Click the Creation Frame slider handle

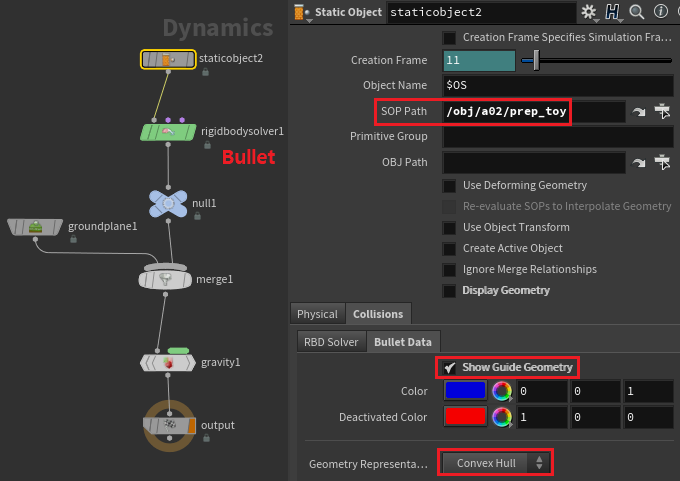tap(536, 60)
